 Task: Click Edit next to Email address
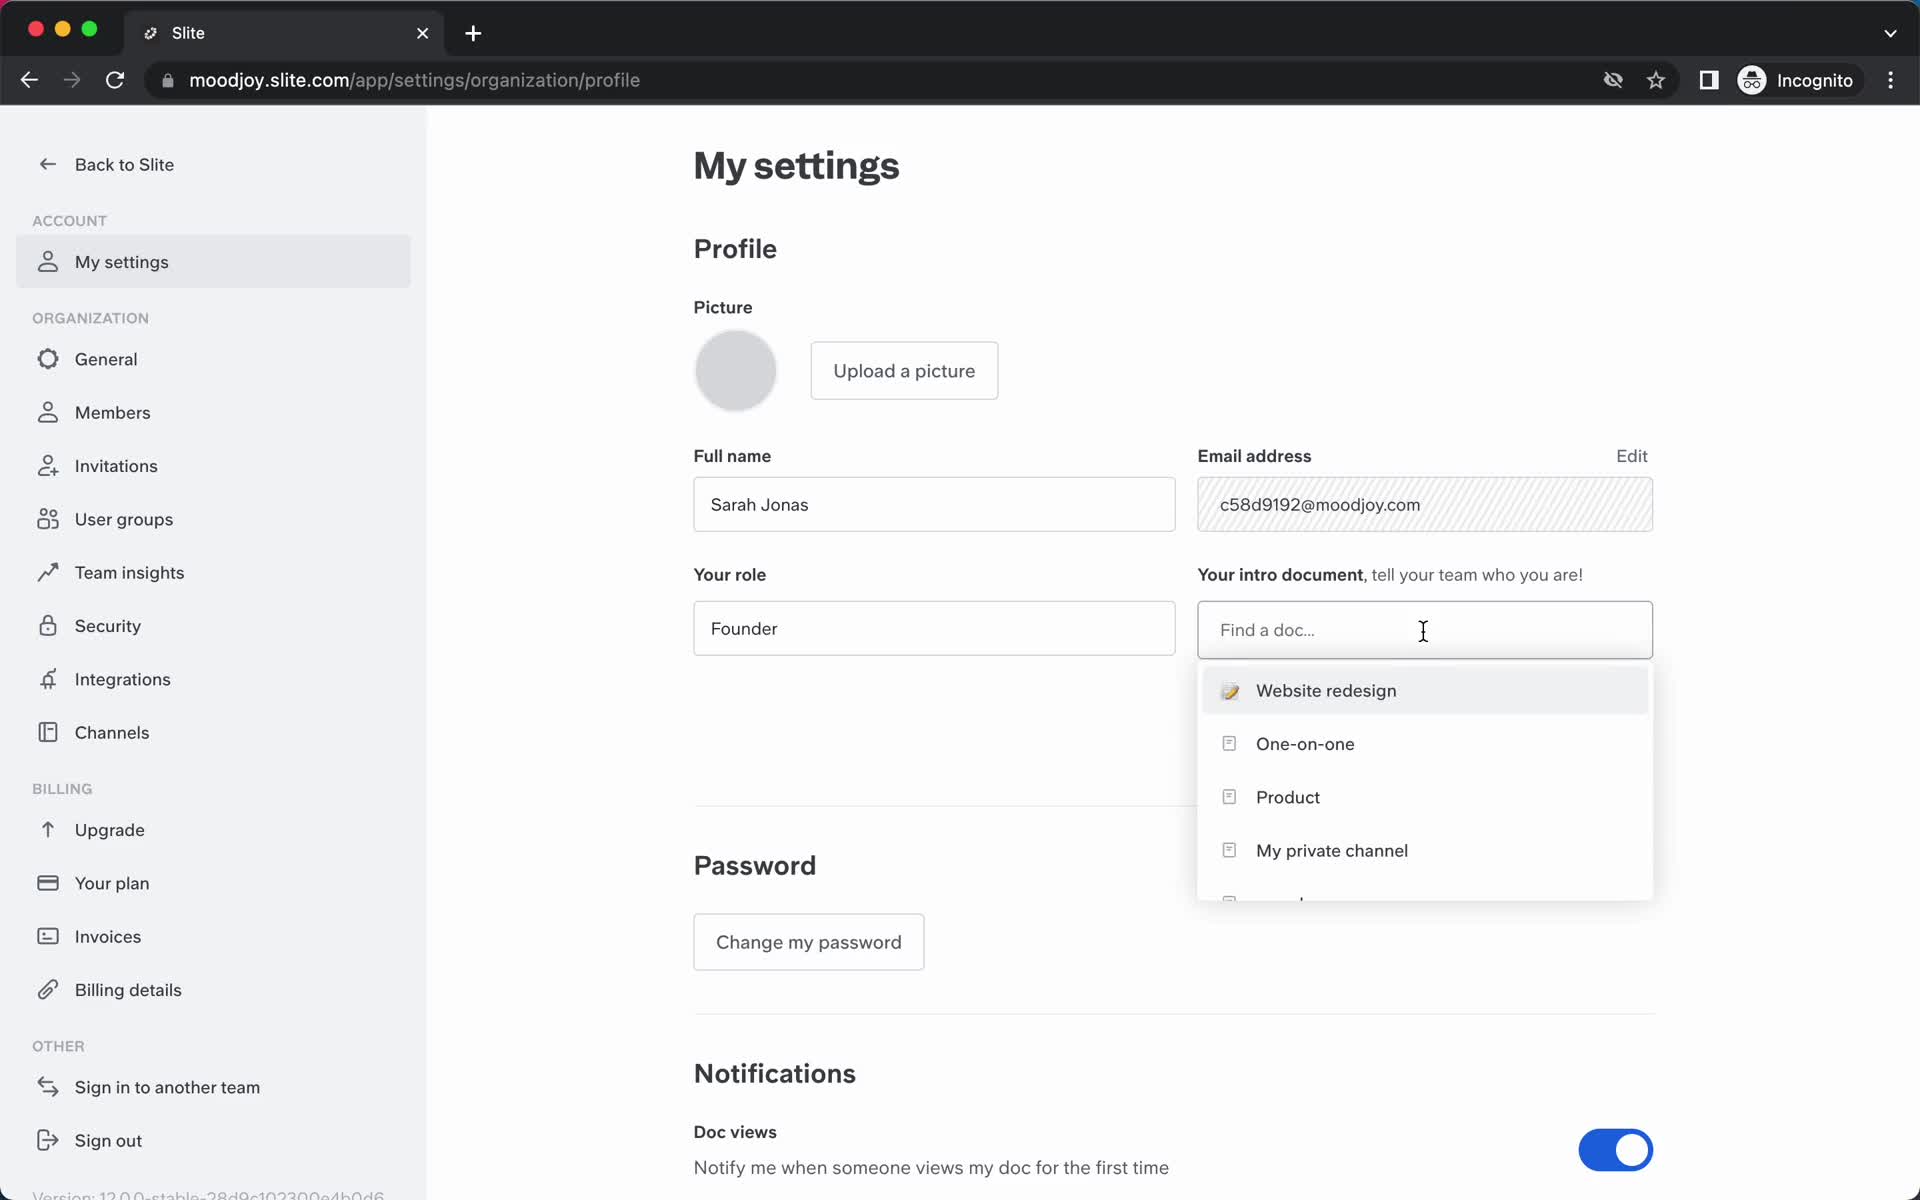click(x=1631, y=456)
